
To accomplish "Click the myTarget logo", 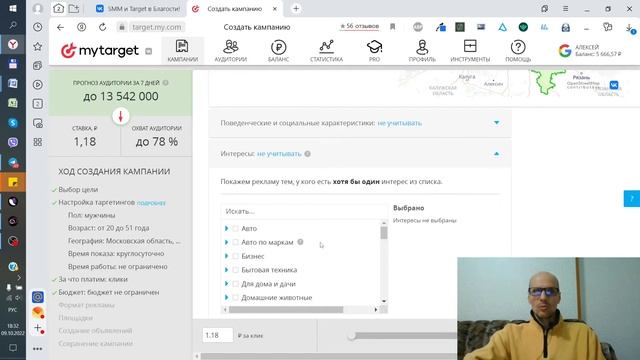I will [x=100, y=51].
